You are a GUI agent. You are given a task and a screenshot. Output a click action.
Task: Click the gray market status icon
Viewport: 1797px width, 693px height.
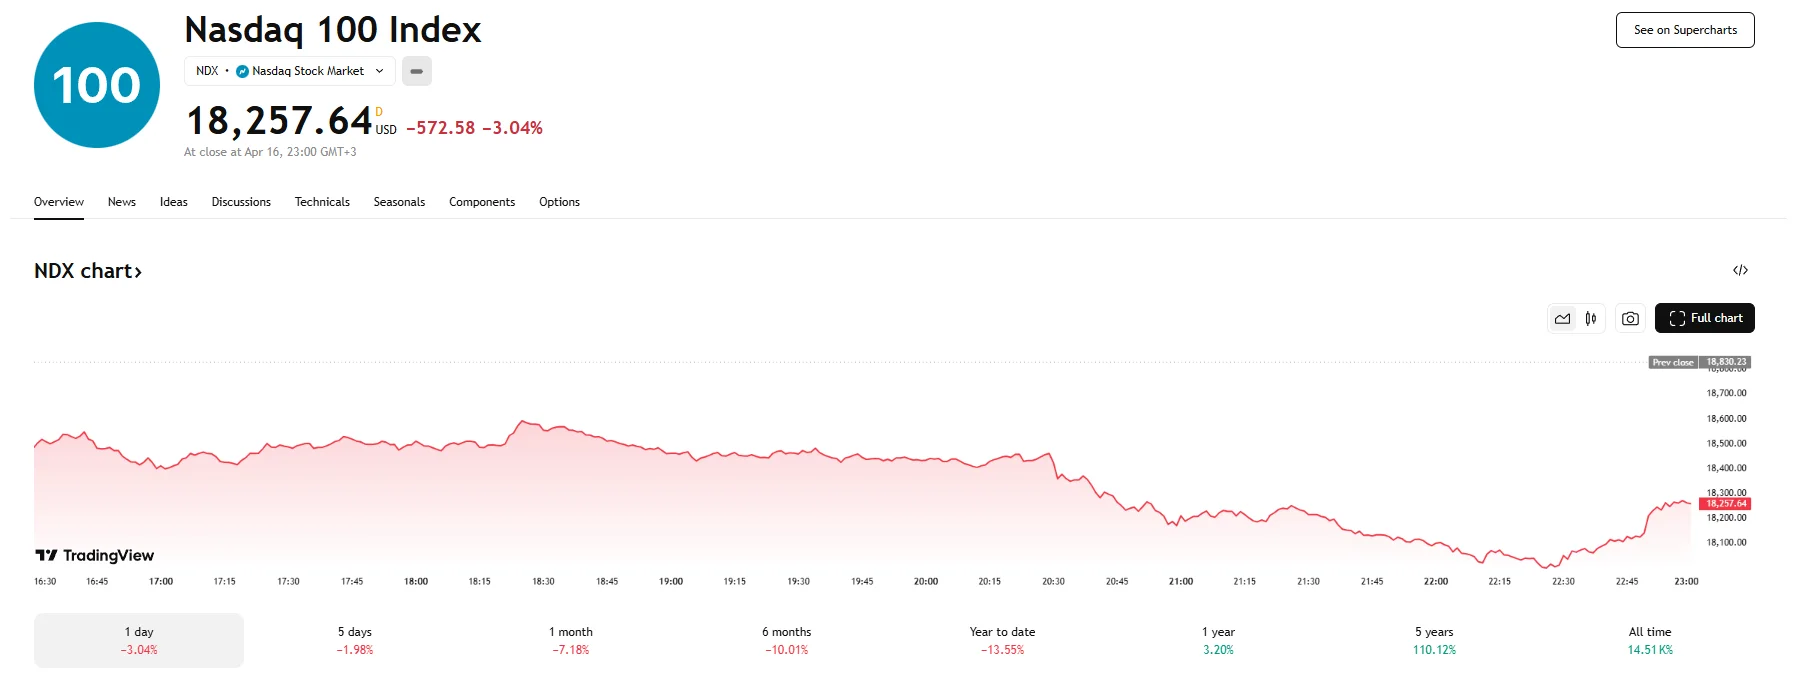(417, 71)
